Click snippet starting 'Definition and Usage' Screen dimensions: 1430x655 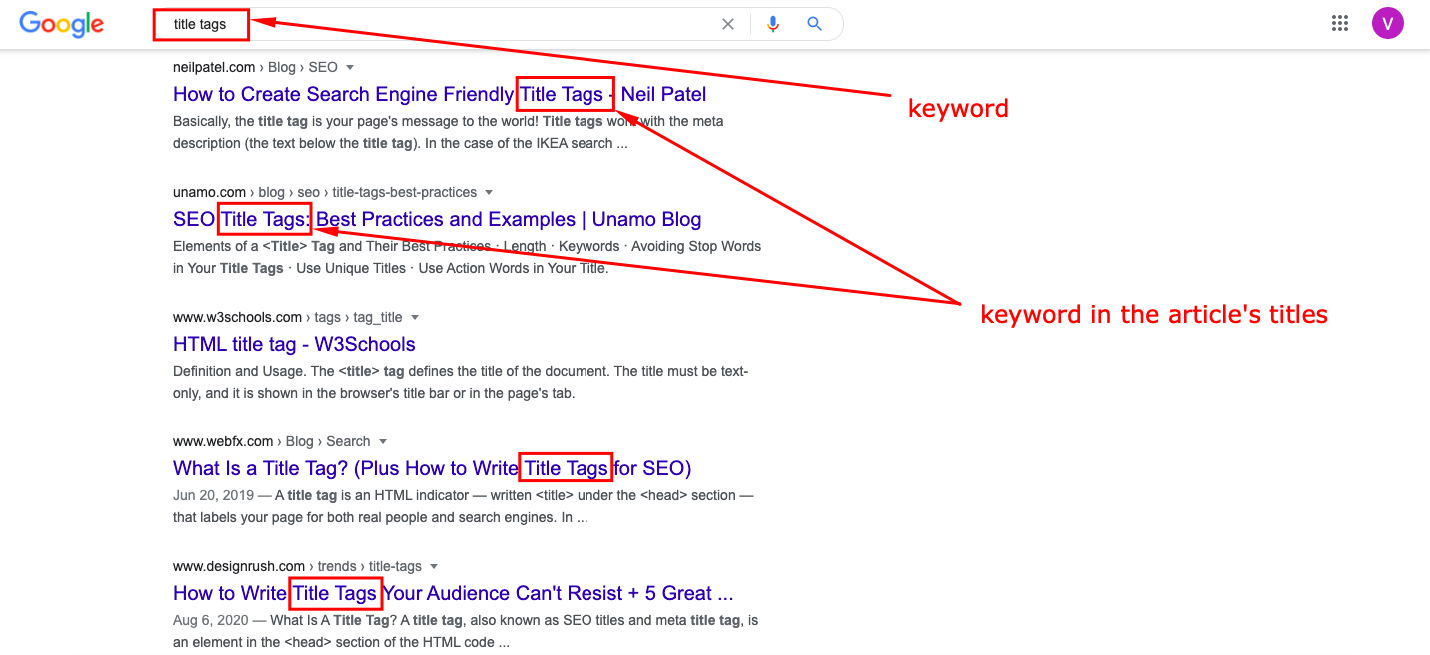coord(461,382)
